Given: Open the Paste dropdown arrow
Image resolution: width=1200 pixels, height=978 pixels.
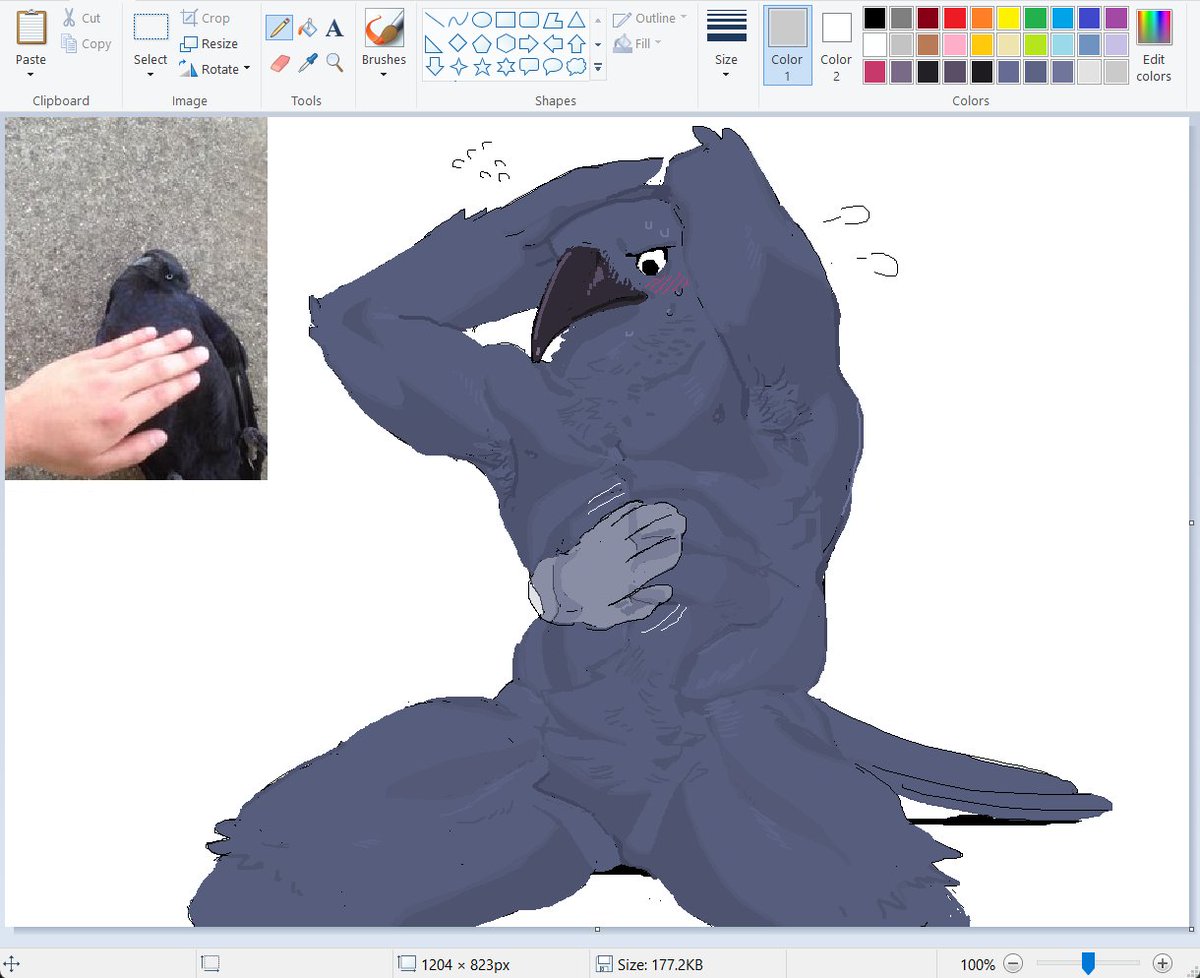Looking at the screenshot, I should tap(31, 75).
